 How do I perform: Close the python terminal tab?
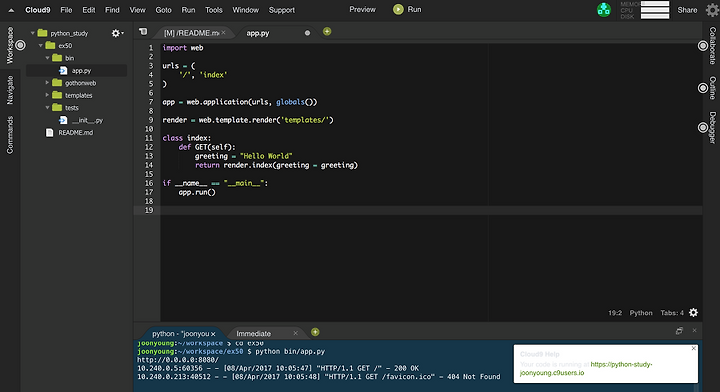point(213,334)
